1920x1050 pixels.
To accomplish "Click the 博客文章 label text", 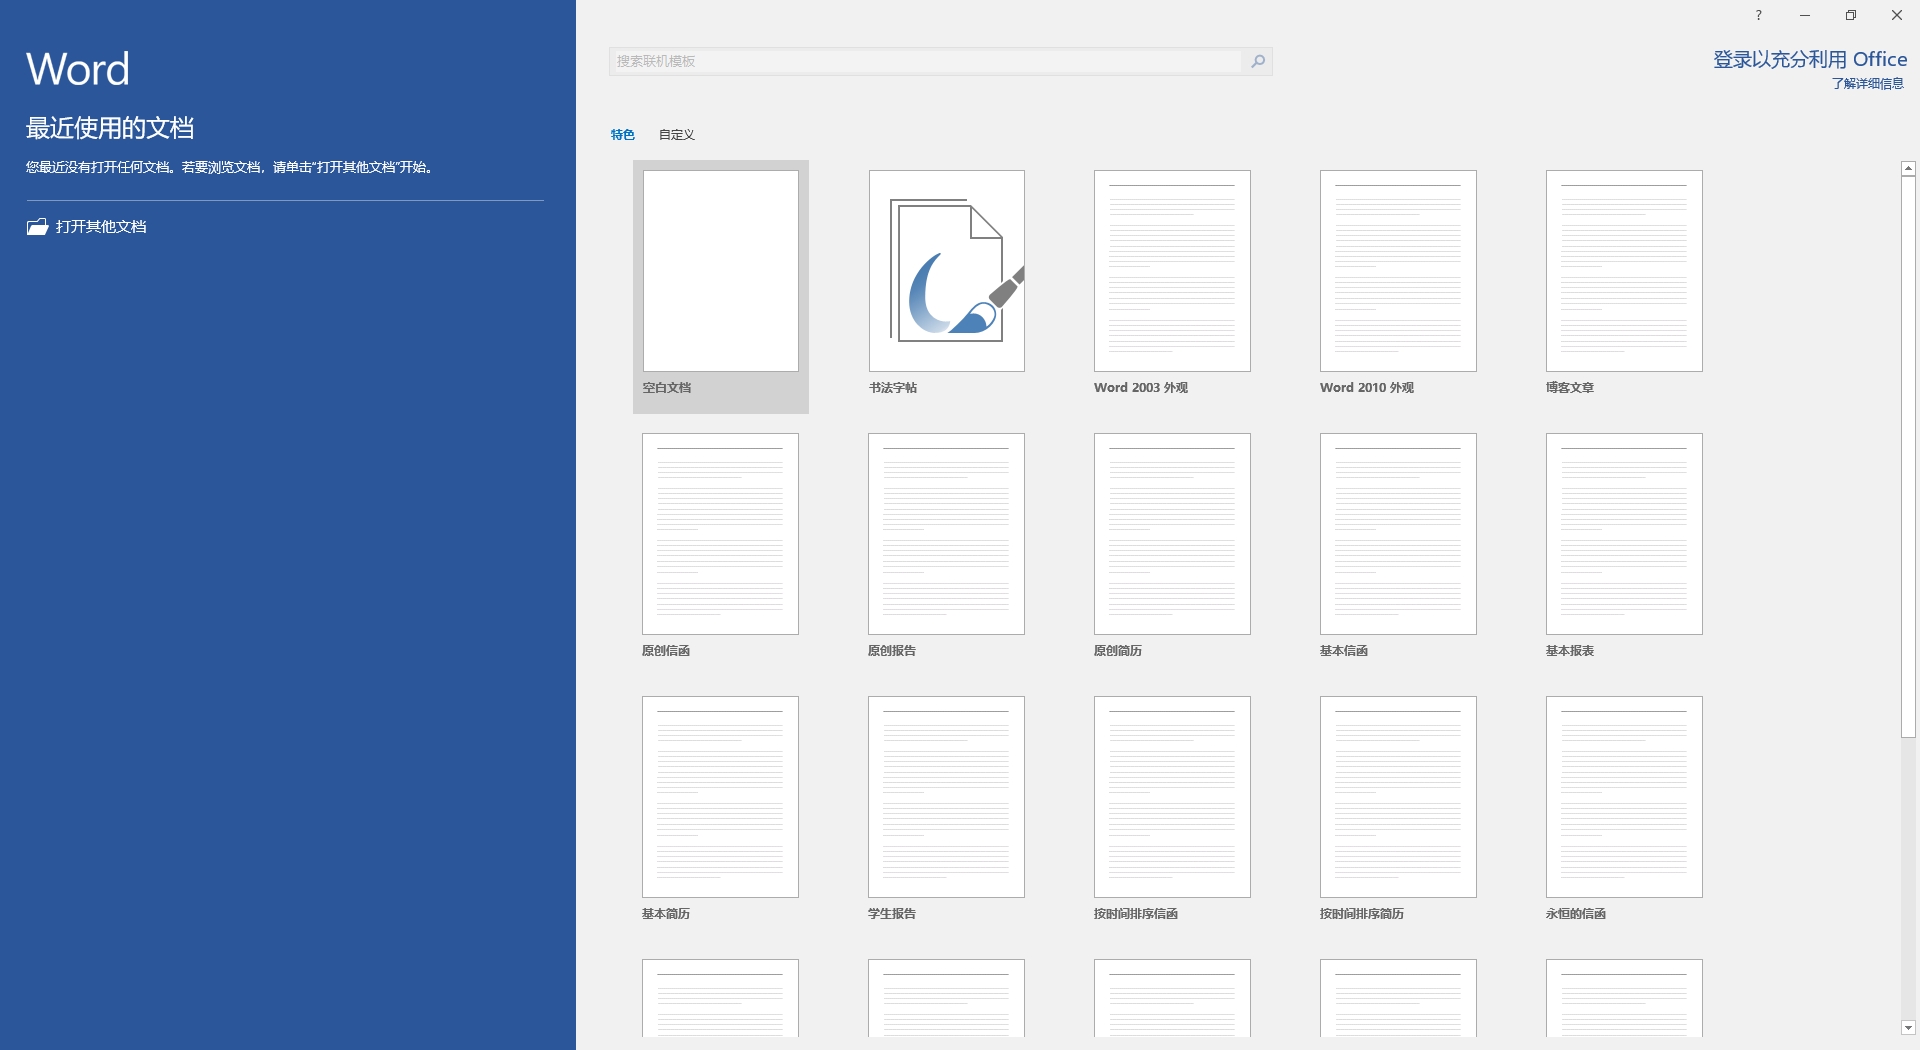I will point(1570,388).
